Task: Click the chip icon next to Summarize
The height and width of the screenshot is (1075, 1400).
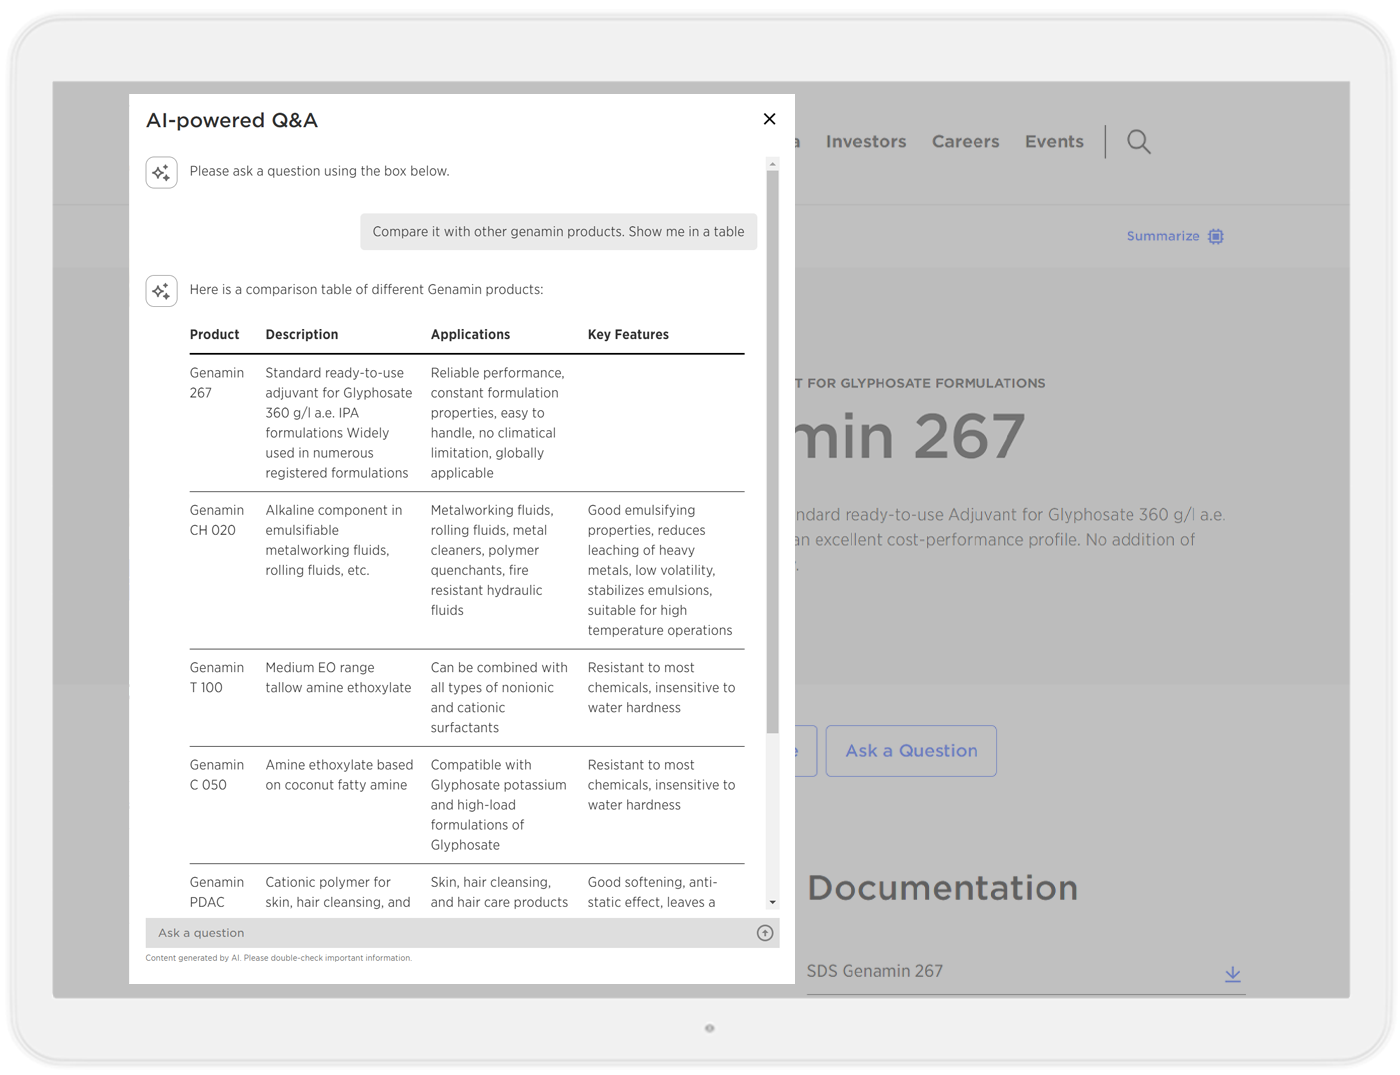Action: [x=1216, y=237]
